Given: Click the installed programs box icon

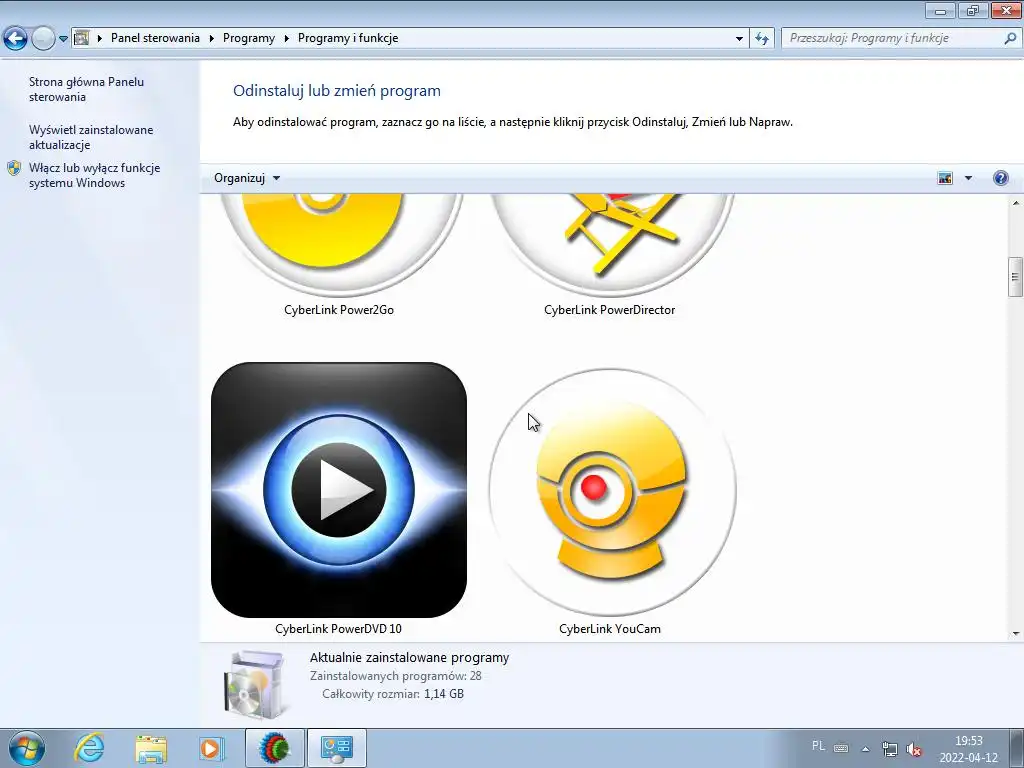Looking at the screenshot, I should (x=255, y=684).
